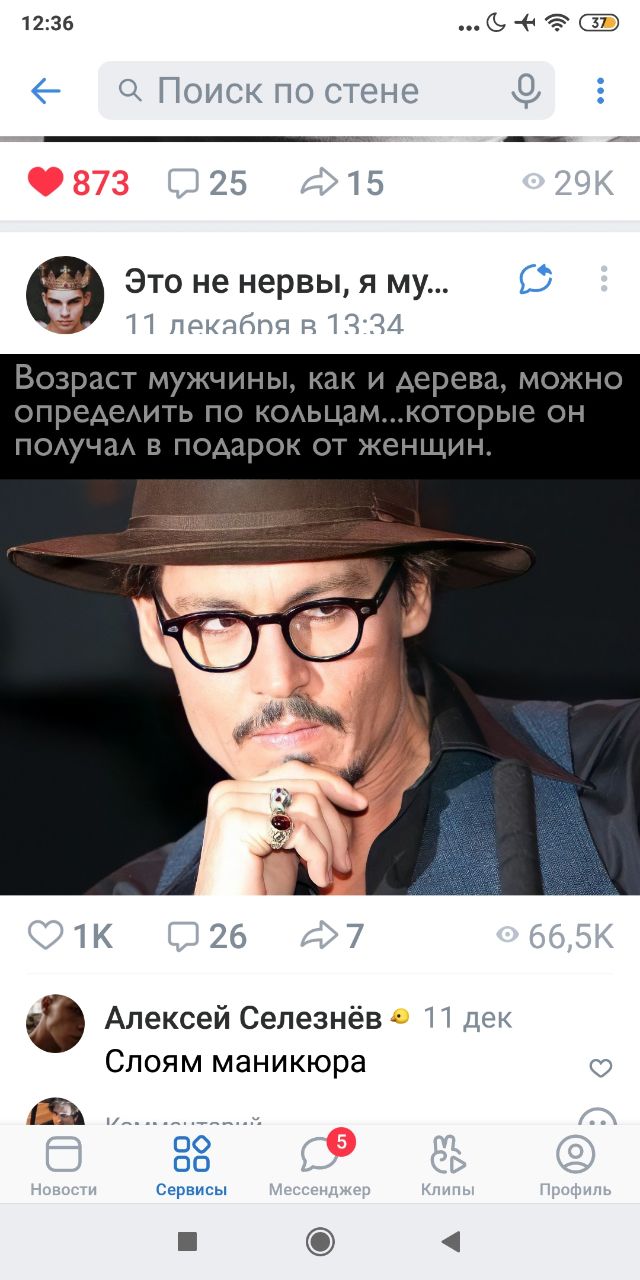
Task: Expand post options three-dot menu
Action: 603,279
